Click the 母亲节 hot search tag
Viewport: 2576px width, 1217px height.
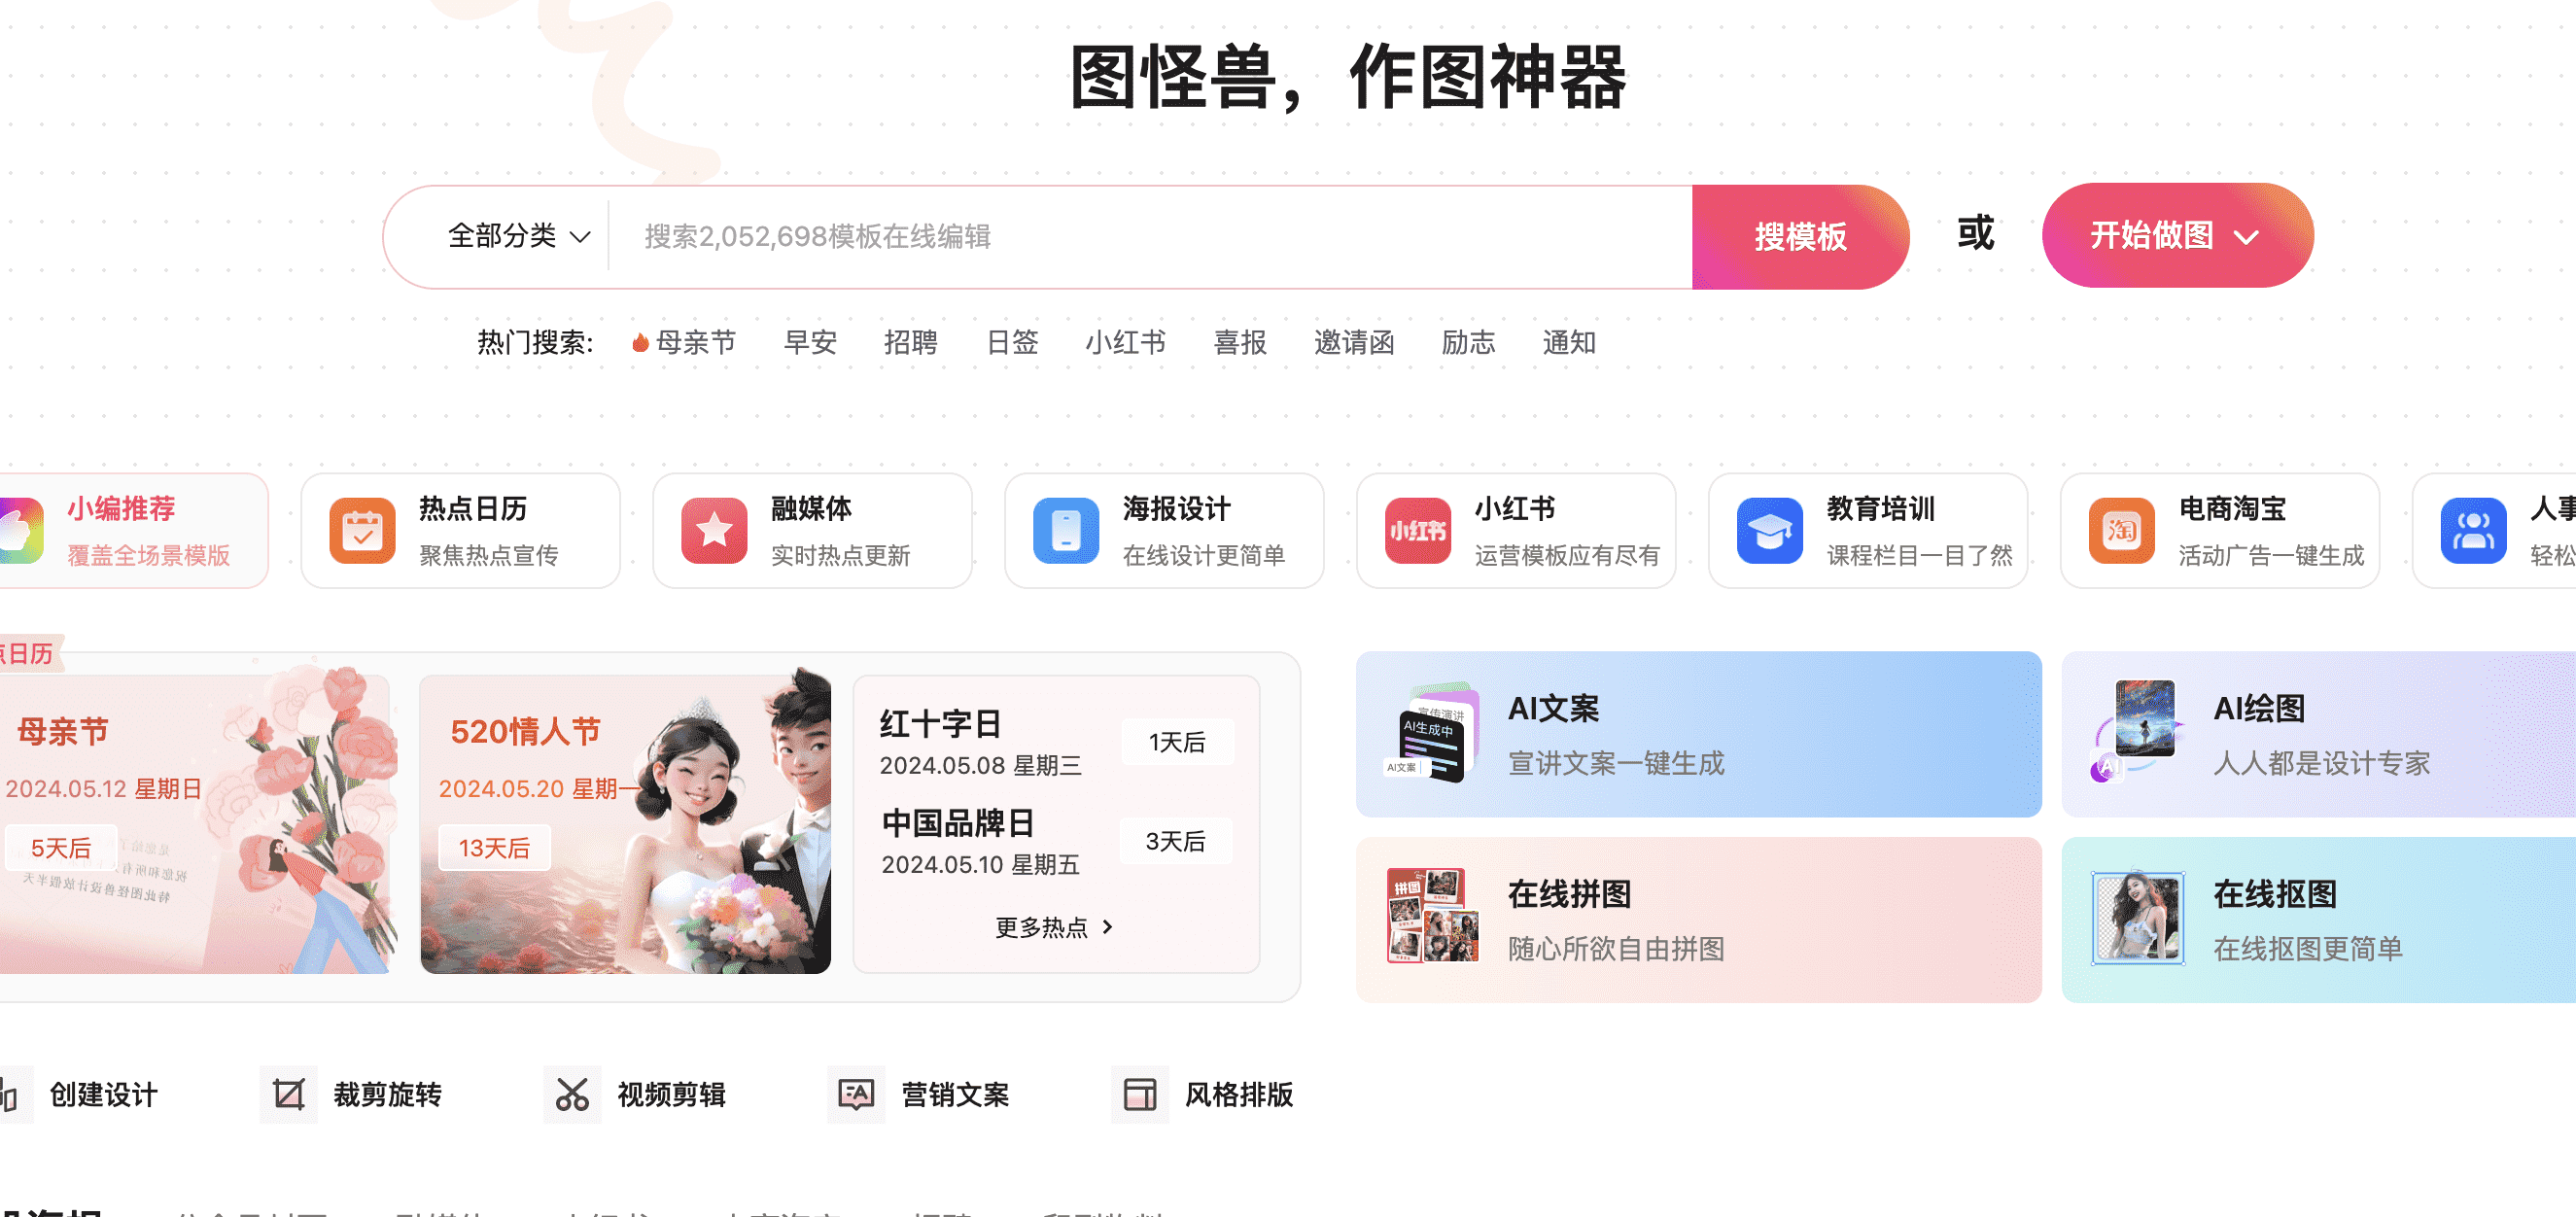[x=684, y=343]
